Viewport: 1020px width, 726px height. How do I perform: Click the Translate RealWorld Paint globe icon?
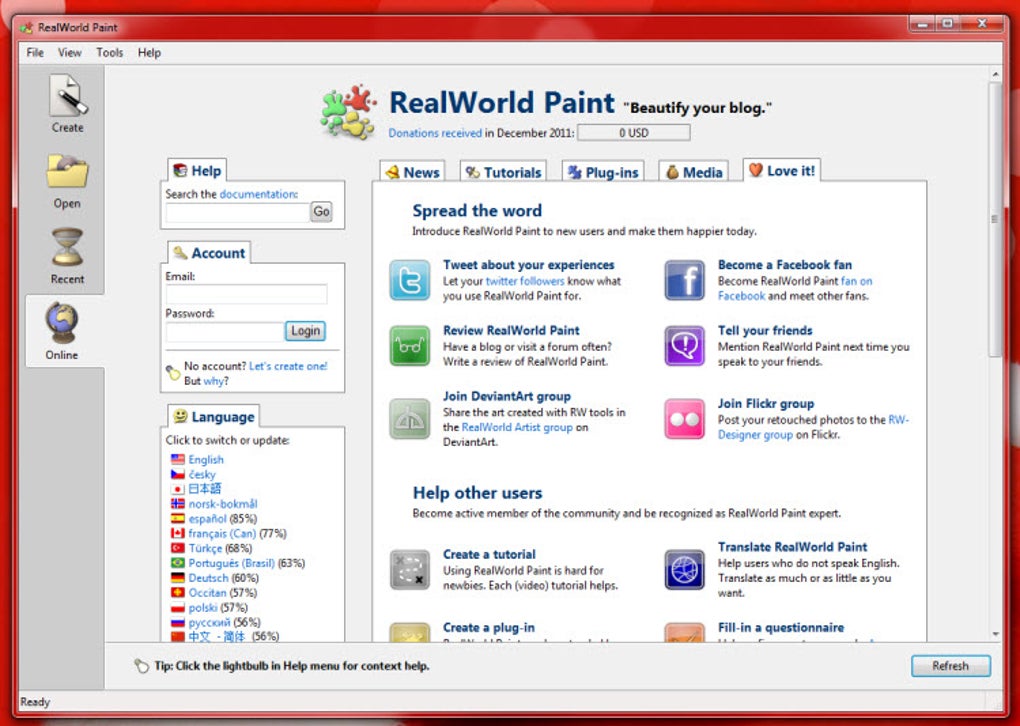pos(685,569)
